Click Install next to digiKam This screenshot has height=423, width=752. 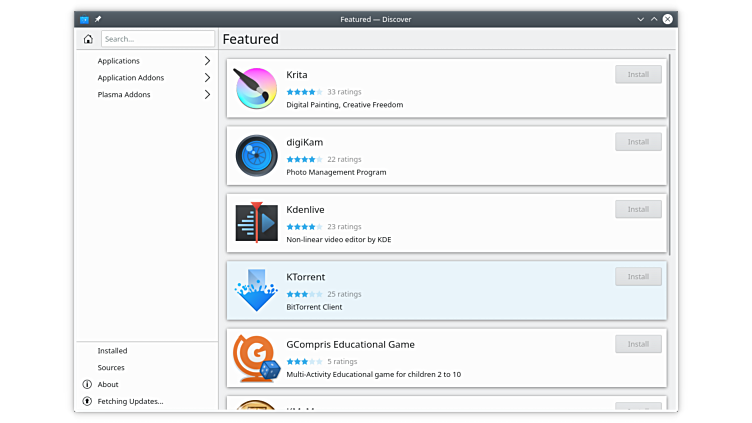(x=638, y=142)
